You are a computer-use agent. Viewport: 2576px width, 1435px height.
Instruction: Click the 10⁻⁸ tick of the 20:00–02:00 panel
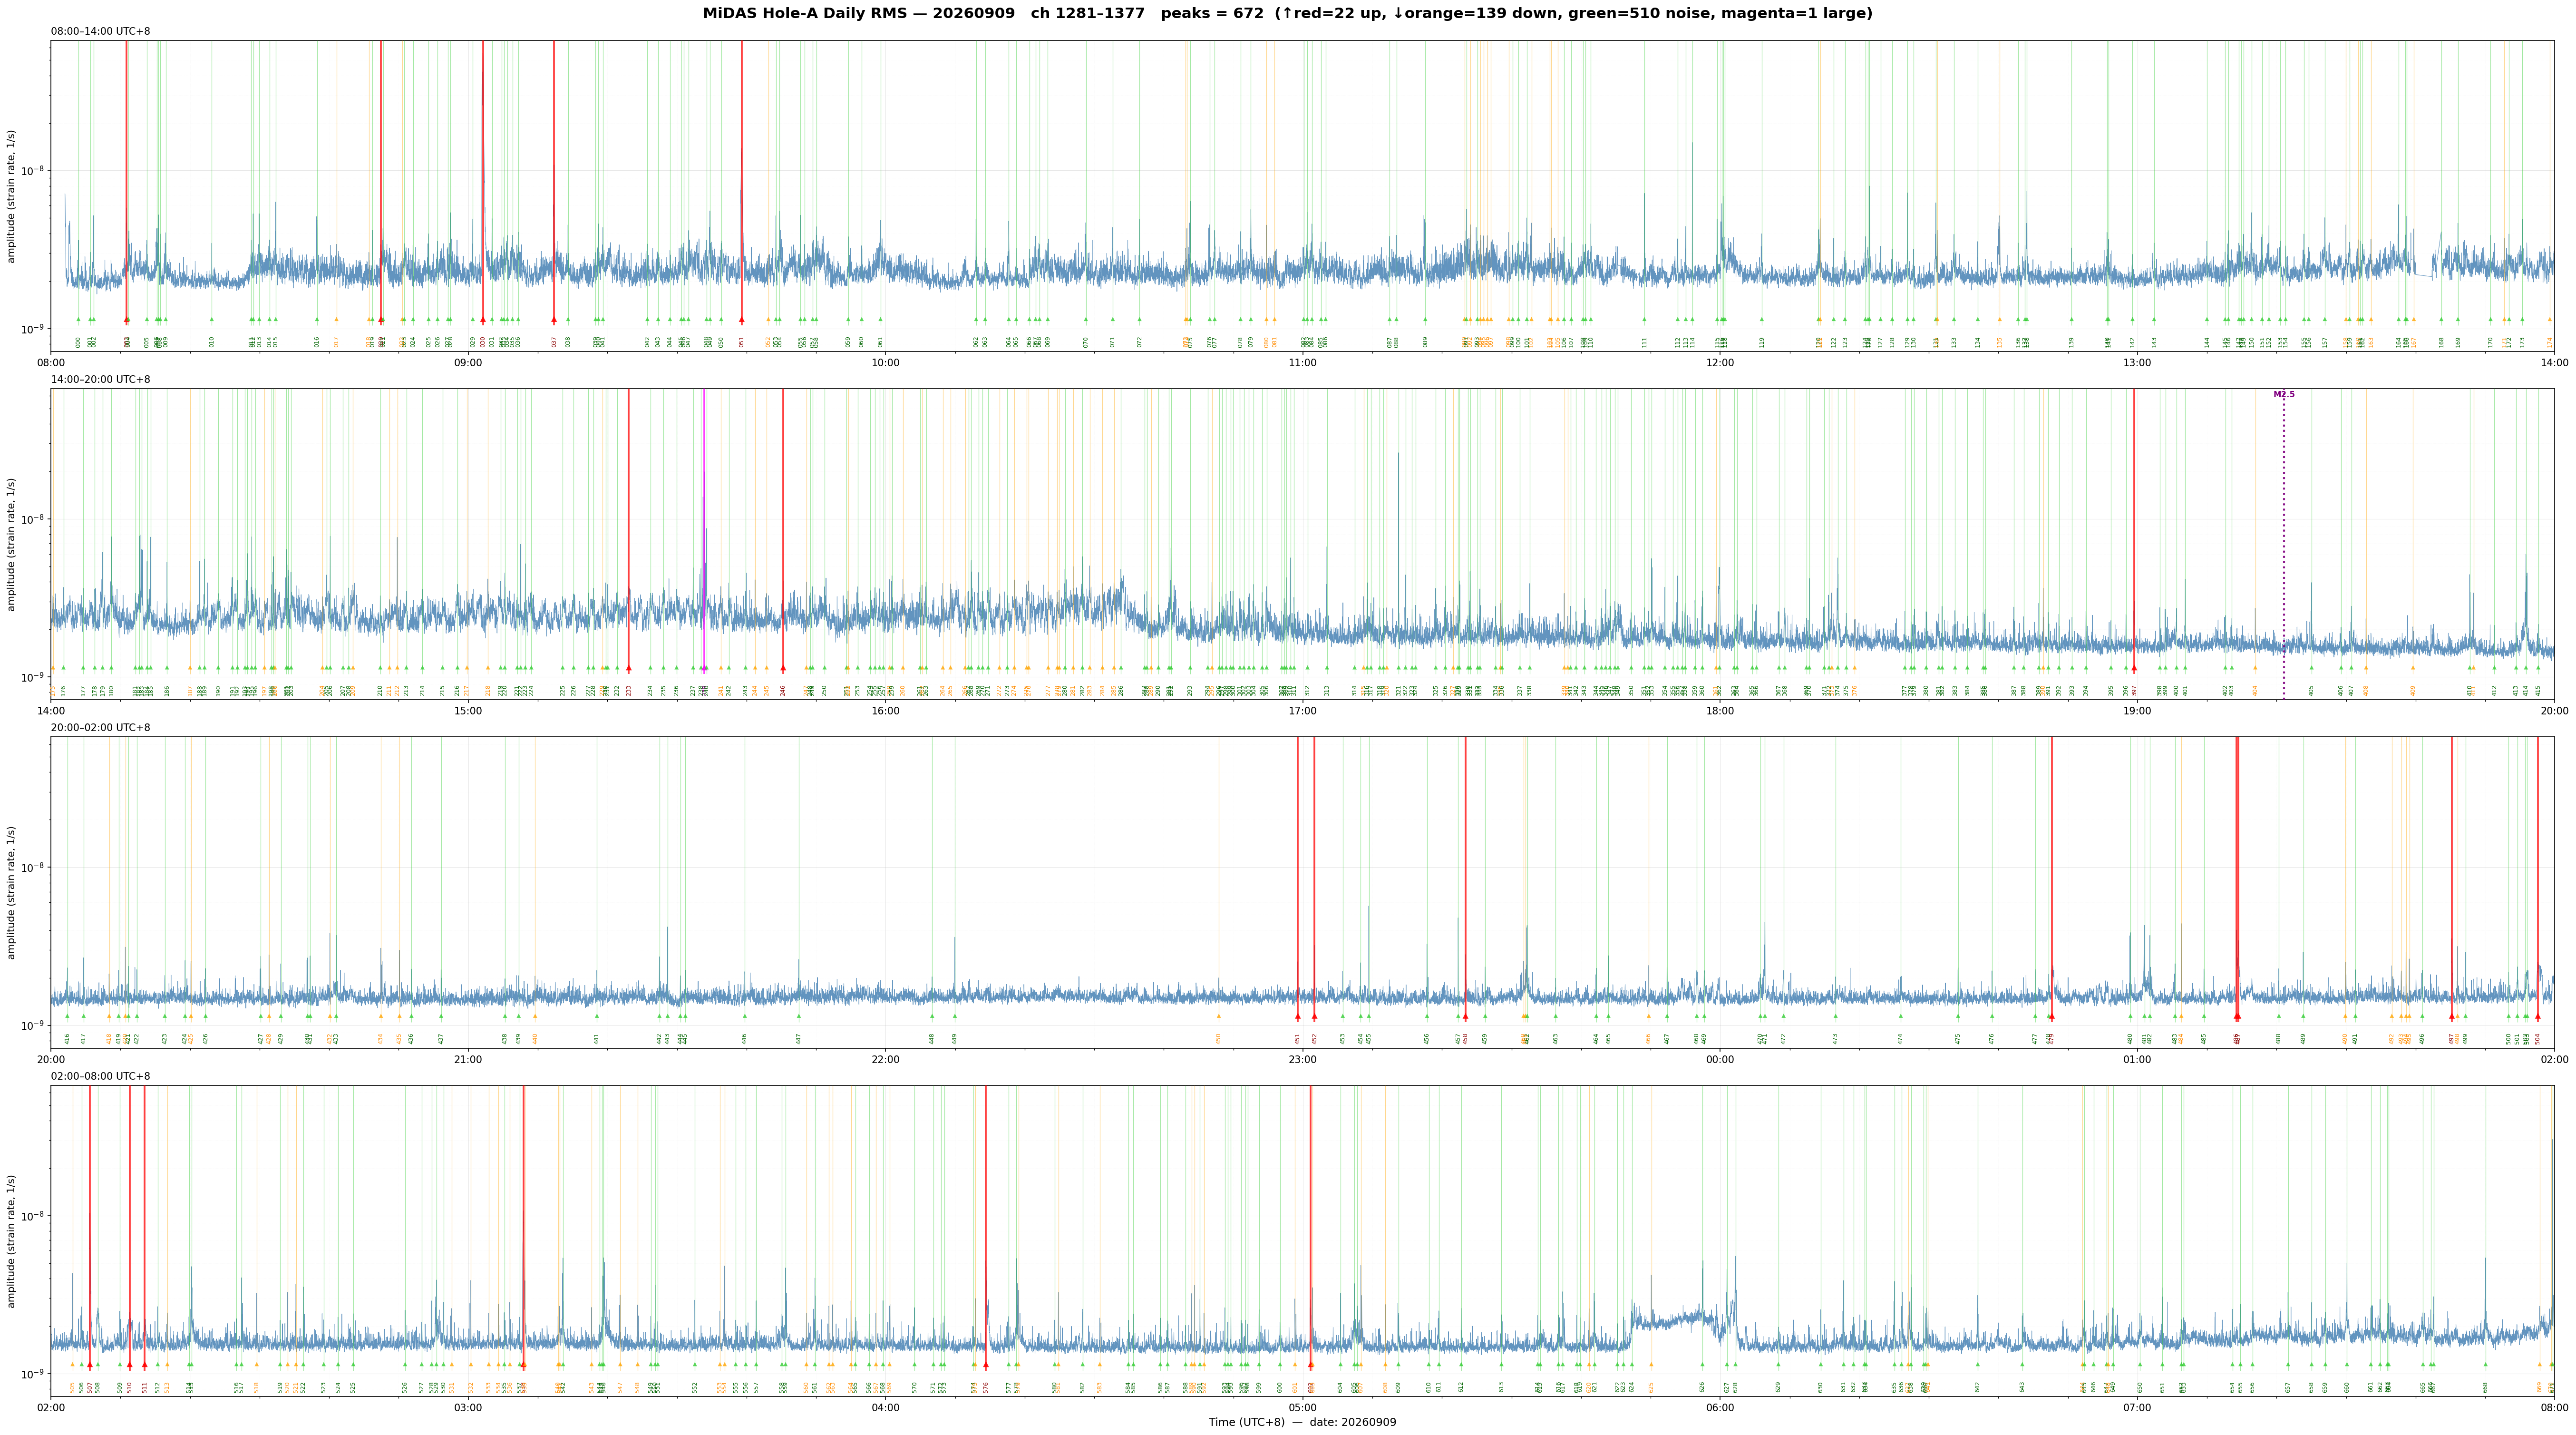(34, 867)
